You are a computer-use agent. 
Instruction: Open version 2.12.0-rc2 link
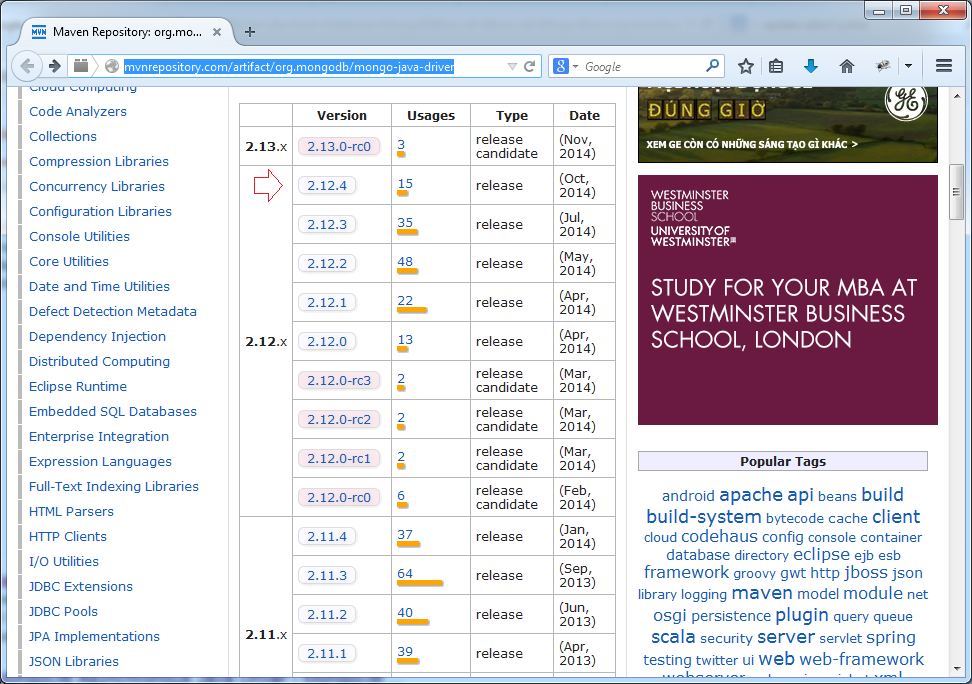(339, 419)
